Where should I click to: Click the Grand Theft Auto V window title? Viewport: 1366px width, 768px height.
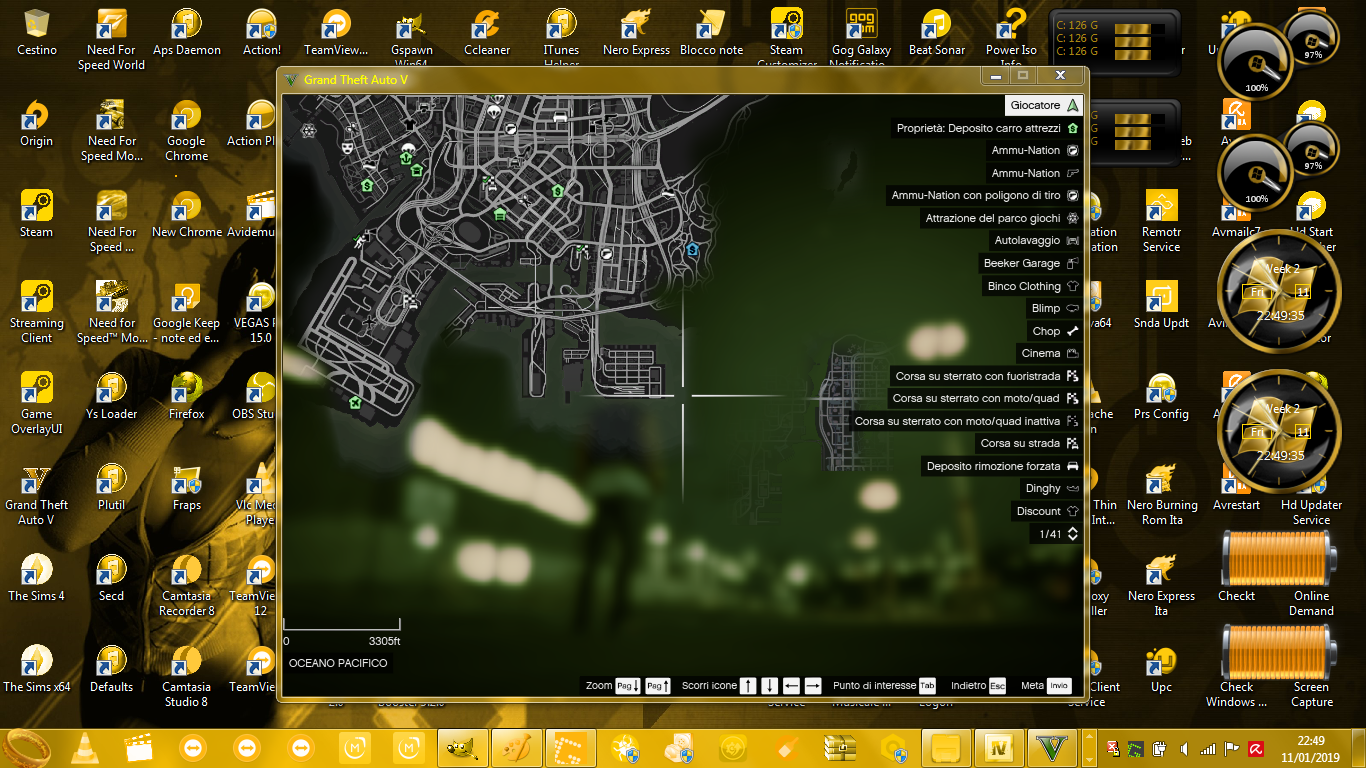click(x=356, y=79)
